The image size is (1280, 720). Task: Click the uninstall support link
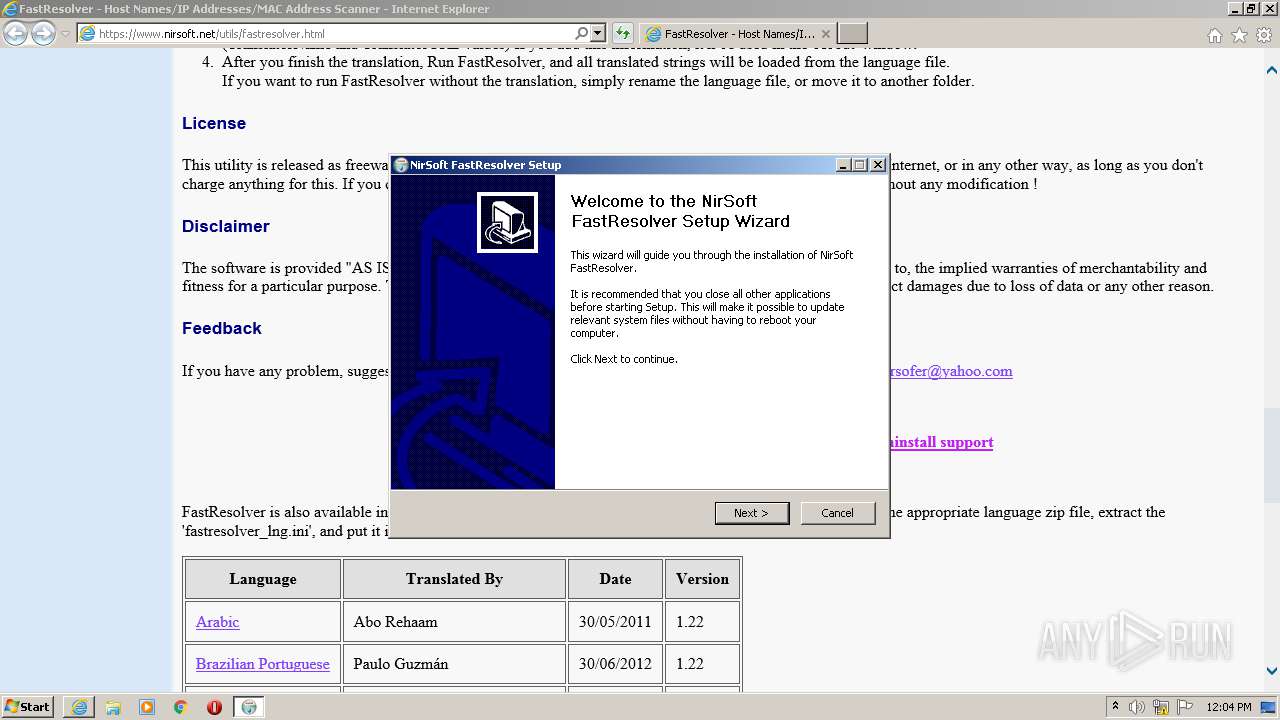[940, 442]
